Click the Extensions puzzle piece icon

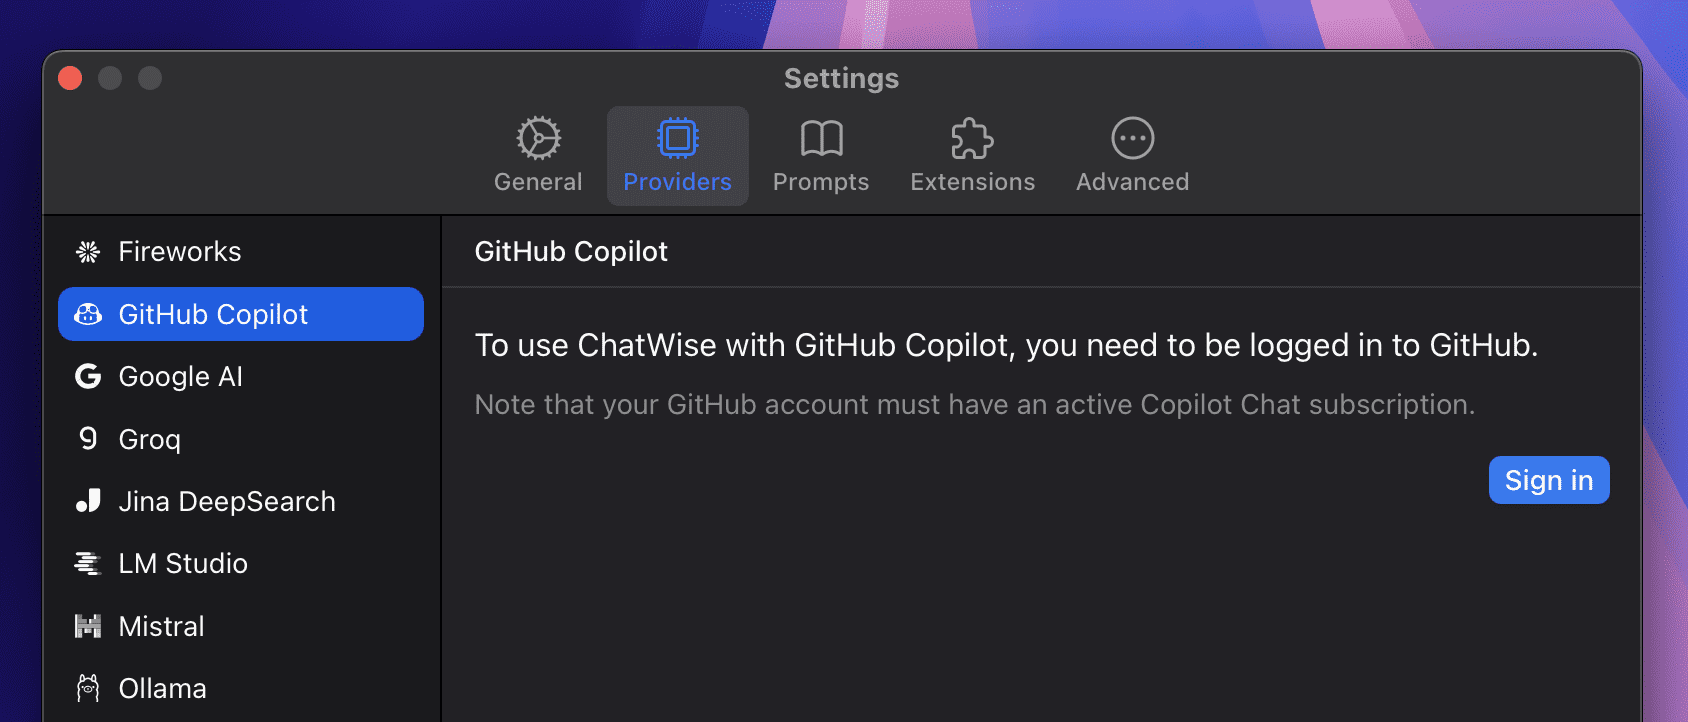[972, 139]
